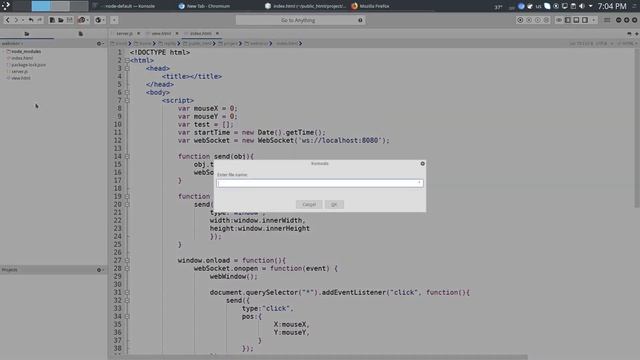640x360 pixels.
Task: Confirm with the OK button in the dialog
Action: click(334, 204)
